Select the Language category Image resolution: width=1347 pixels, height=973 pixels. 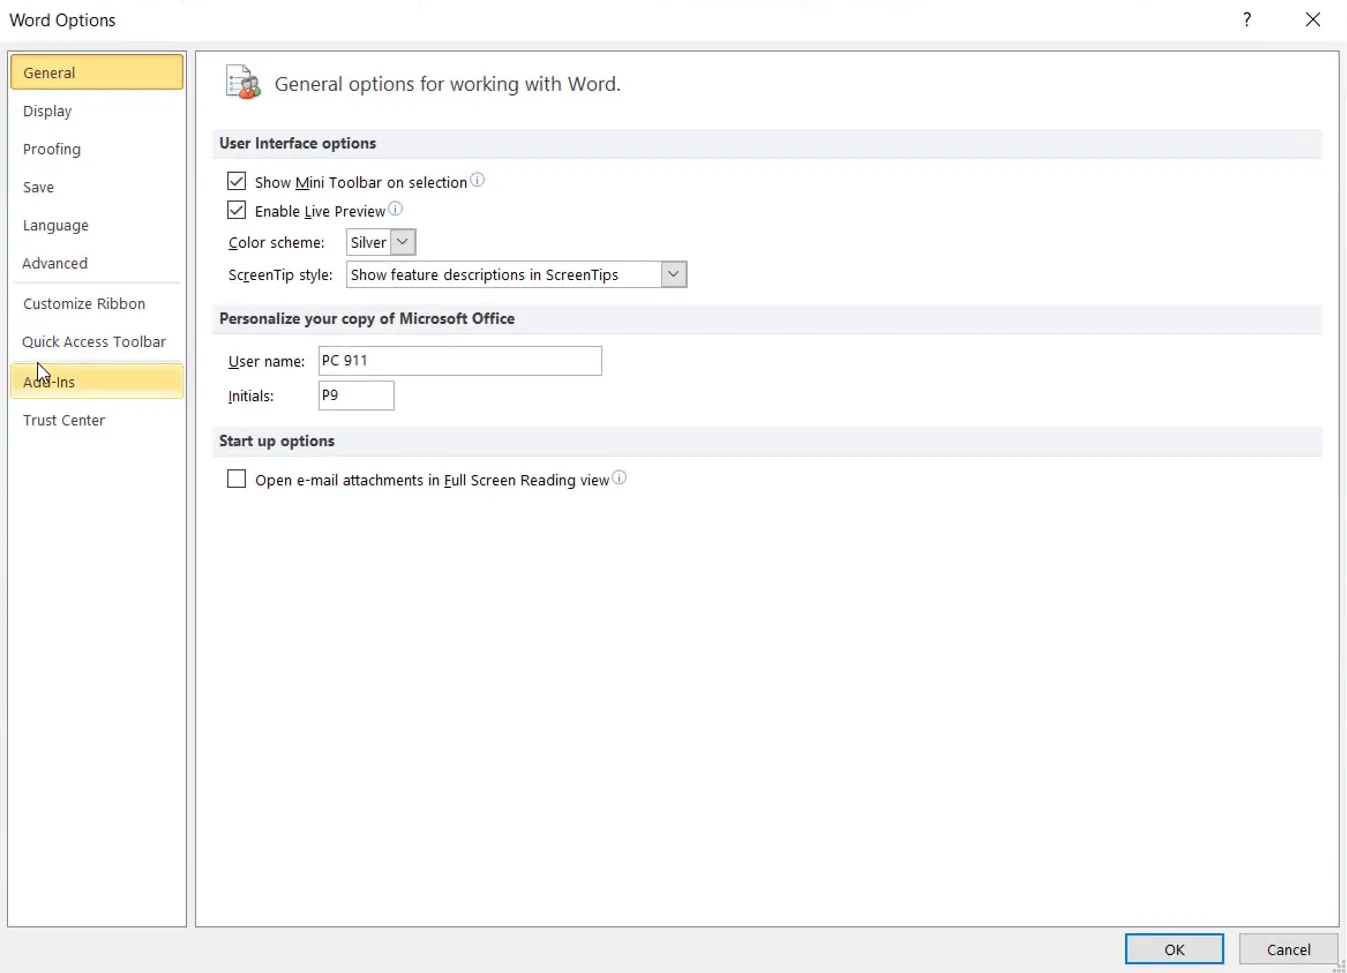(x=97, y=225)
